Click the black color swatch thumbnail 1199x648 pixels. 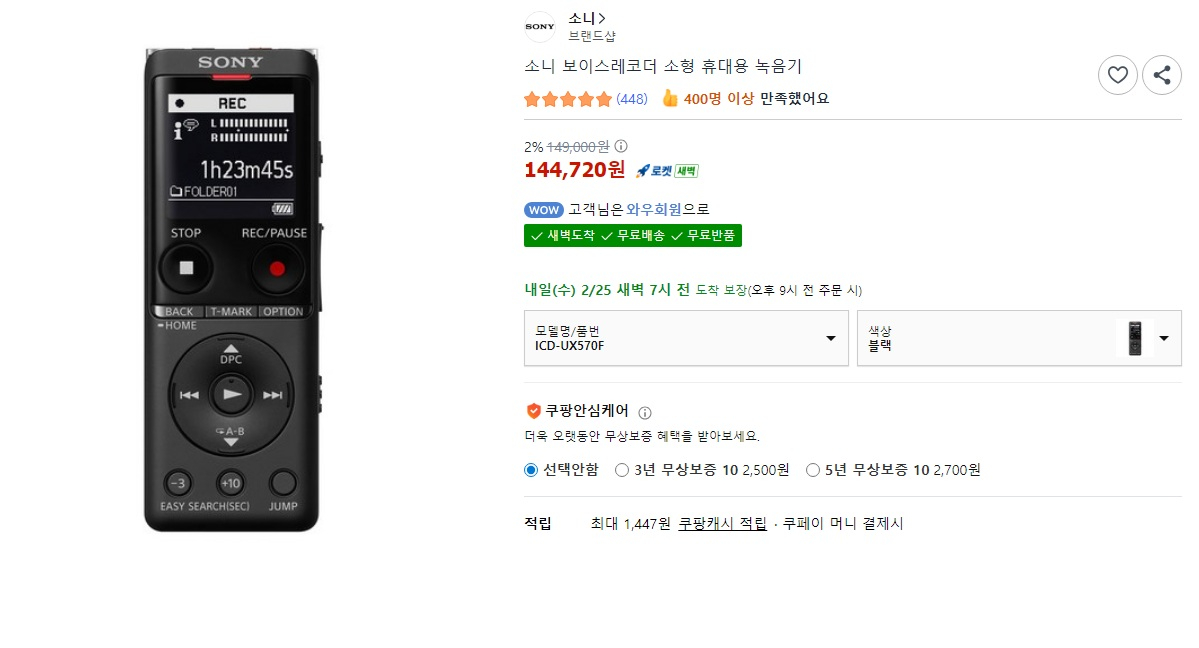1134,338
